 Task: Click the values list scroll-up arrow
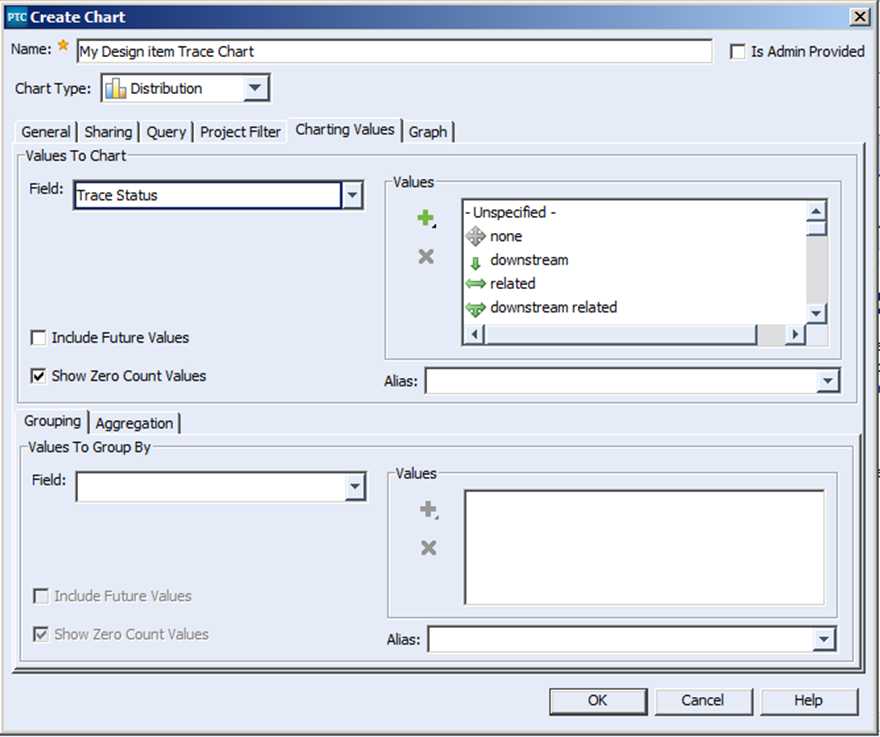(816, 212)
